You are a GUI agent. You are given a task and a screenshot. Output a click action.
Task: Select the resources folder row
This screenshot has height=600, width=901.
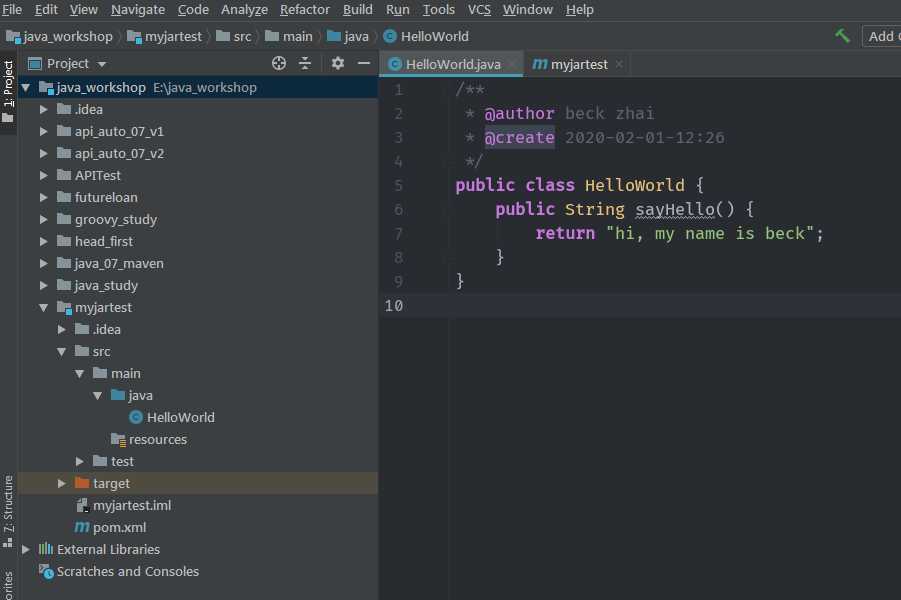(198, 439)
